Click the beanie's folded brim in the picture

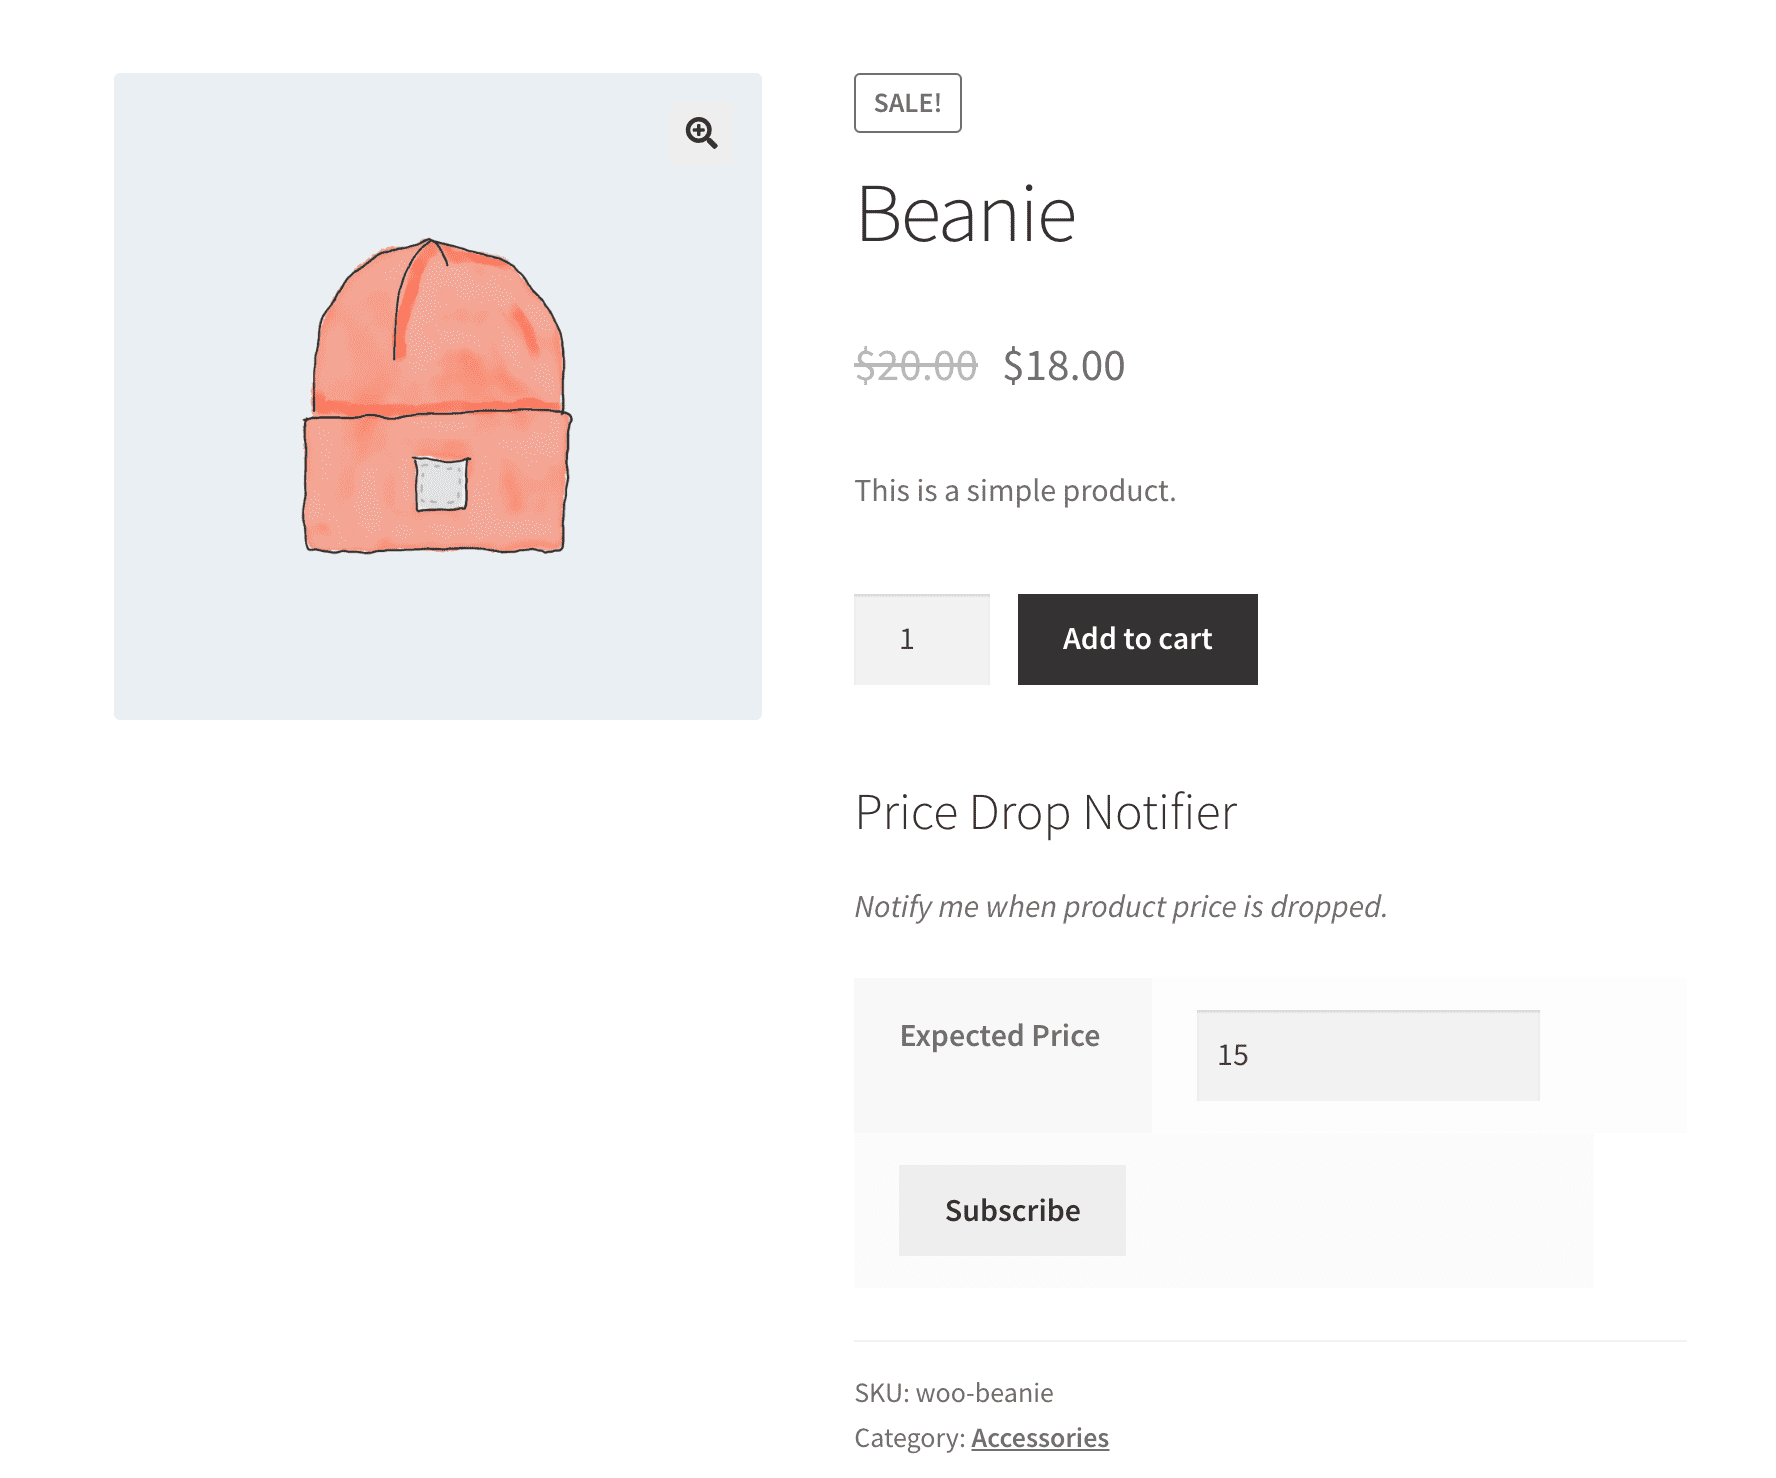pos(437,482)
